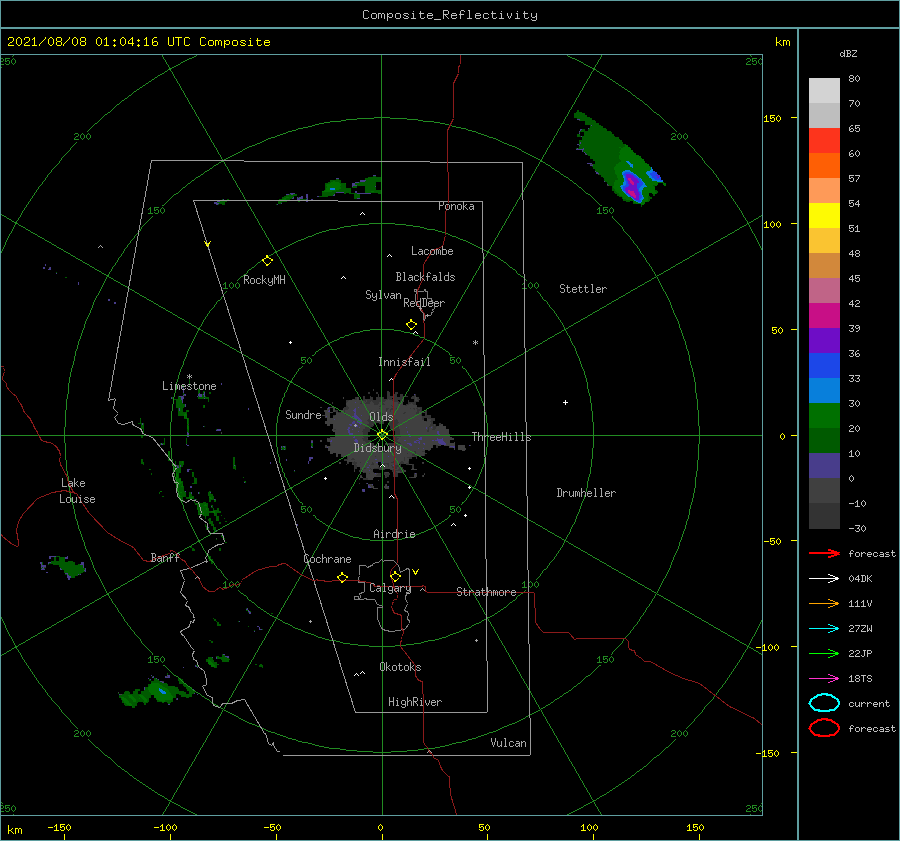Viewport: 900px width, 841px height.
Task: Click the Airdrie city label
Action: (394, 534)
